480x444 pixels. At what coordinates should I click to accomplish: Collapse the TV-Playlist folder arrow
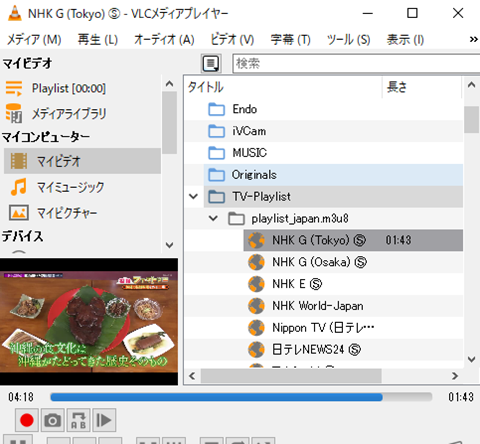pyautogui.click(x=193, y=196)
